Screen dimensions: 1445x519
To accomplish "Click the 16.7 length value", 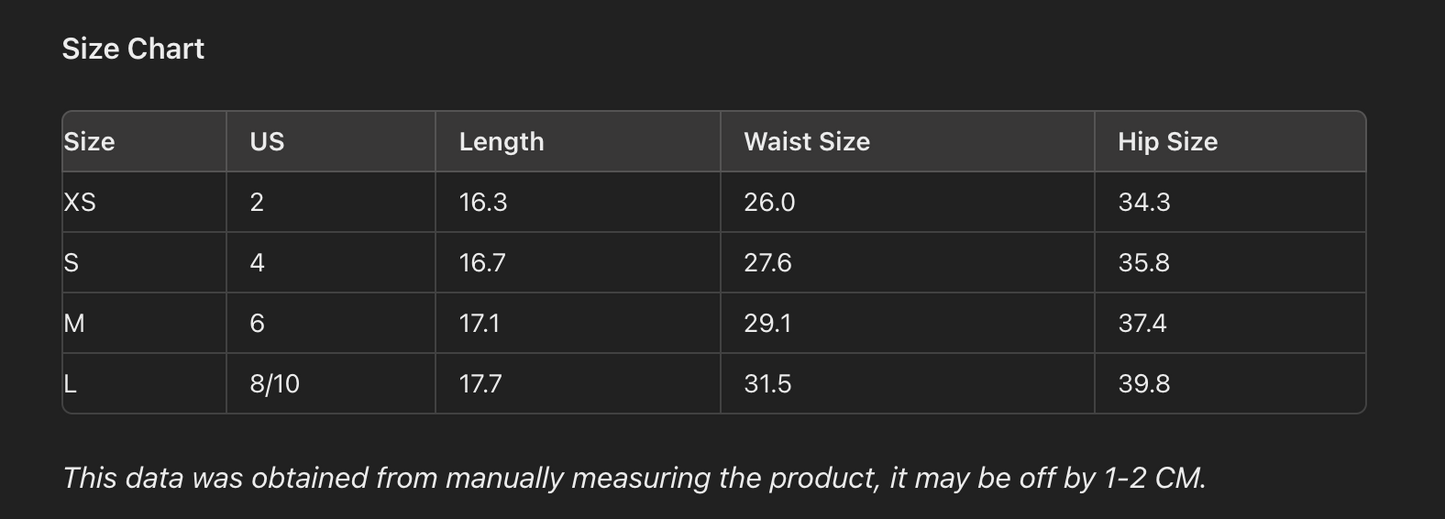I will (x=482, y=263).
